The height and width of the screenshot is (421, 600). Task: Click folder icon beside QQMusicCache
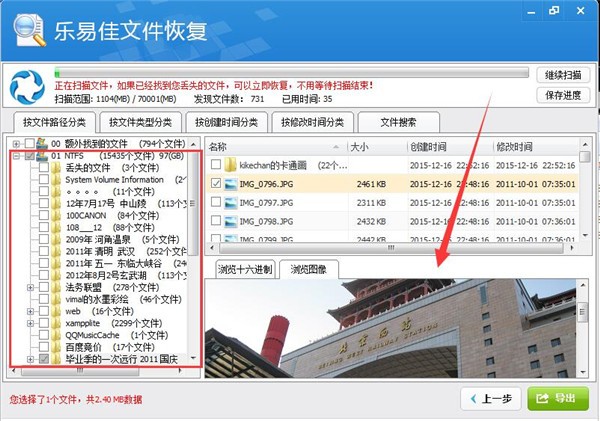click(x=56, y=335)
